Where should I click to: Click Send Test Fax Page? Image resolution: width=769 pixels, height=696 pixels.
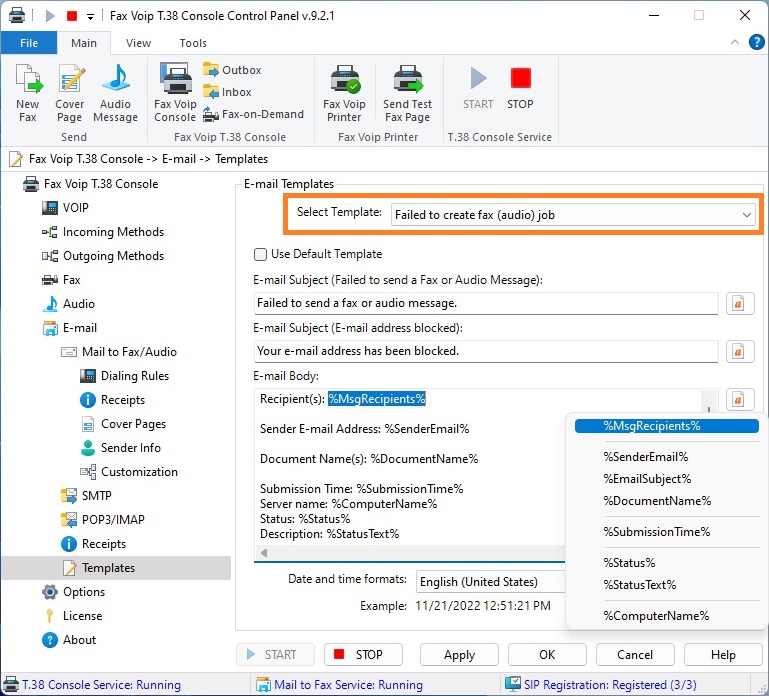[408, 93]
